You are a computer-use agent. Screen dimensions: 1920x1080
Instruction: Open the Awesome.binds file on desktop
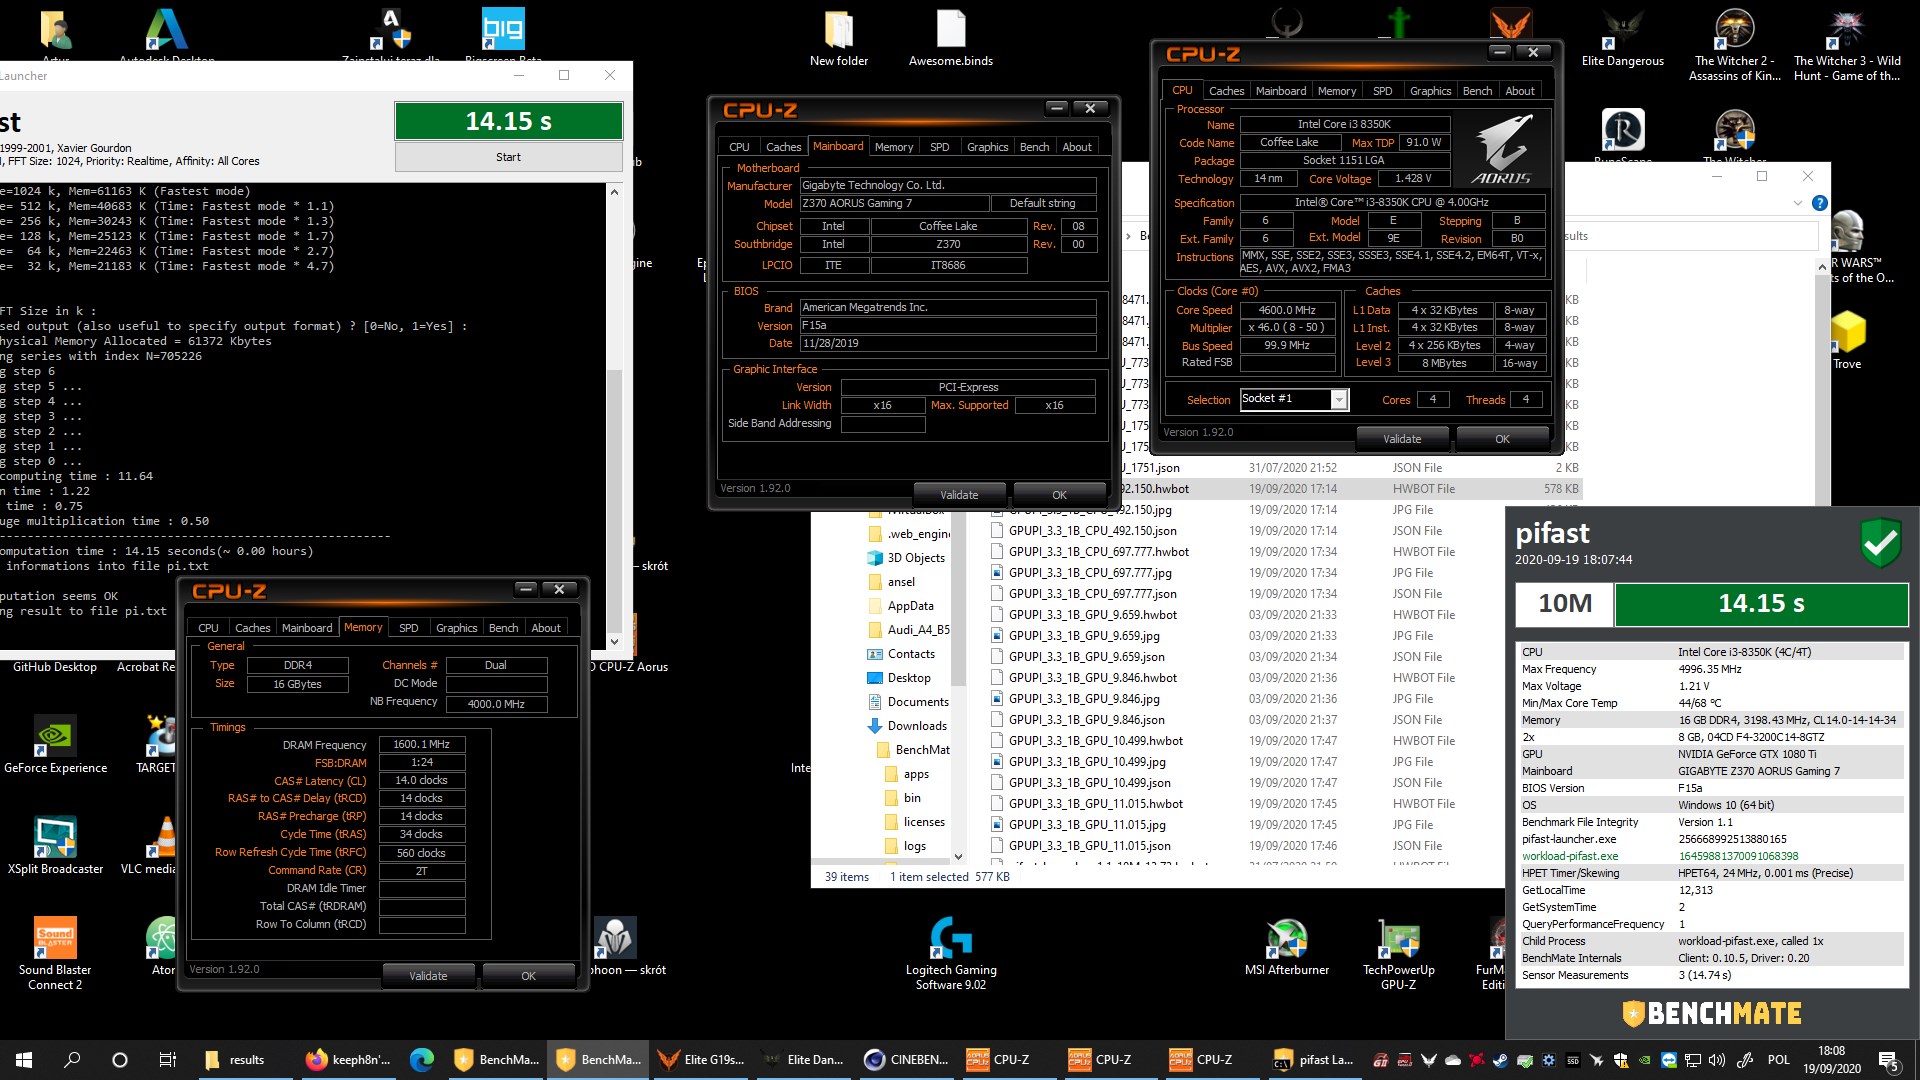pyautogui.click(x=951, y=38)
